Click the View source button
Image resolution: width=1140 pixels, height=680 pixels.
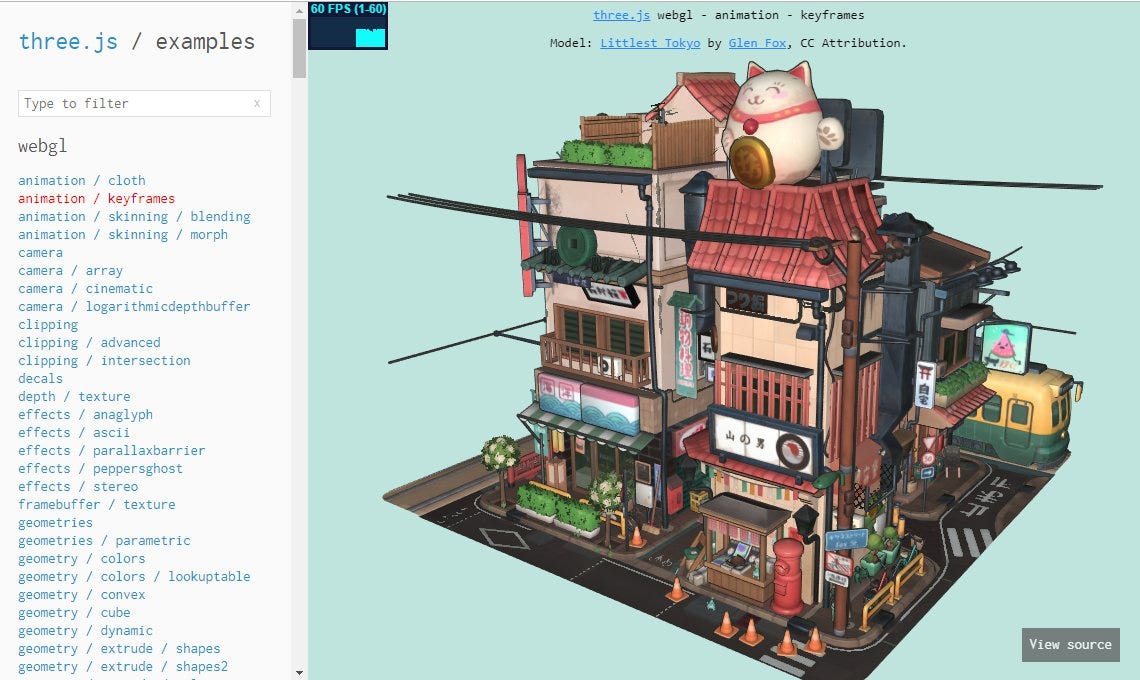1070,644
